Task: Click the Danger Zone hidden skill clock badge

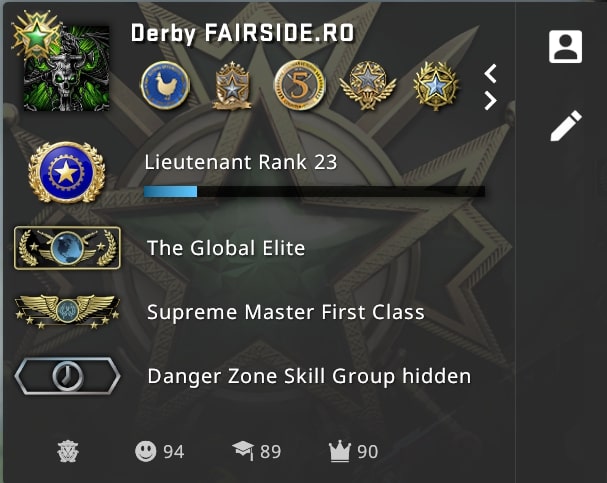Action: click(x=67, y=376)
